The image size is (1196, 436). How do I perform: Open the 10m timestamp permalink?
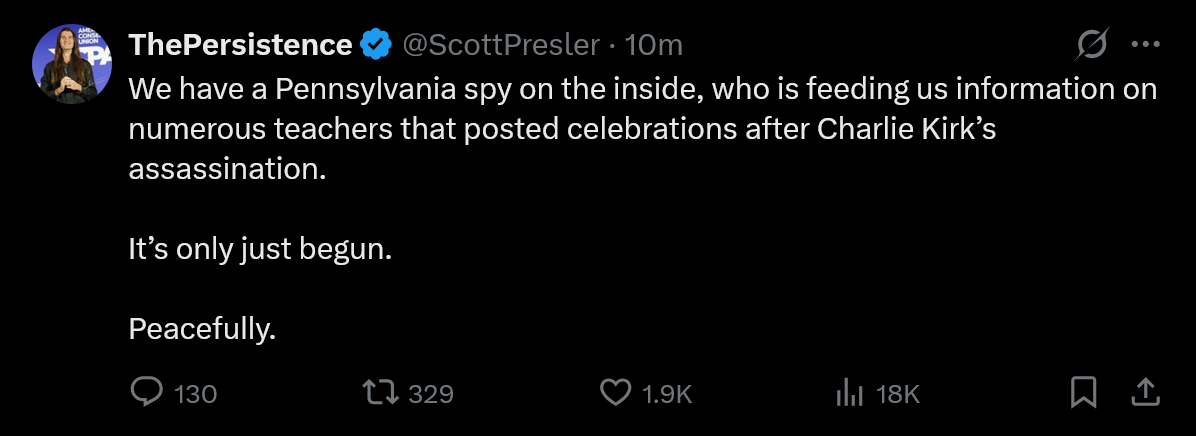653,45
